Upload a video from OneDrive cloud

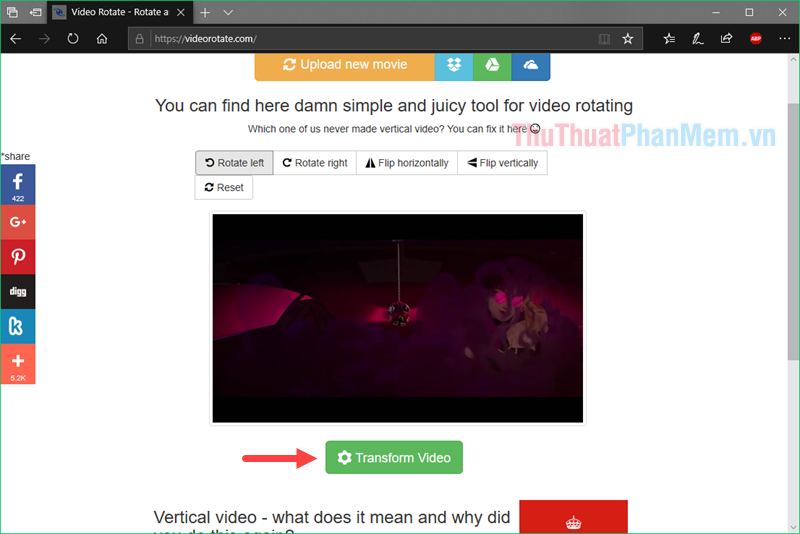(x=531, y=65)
